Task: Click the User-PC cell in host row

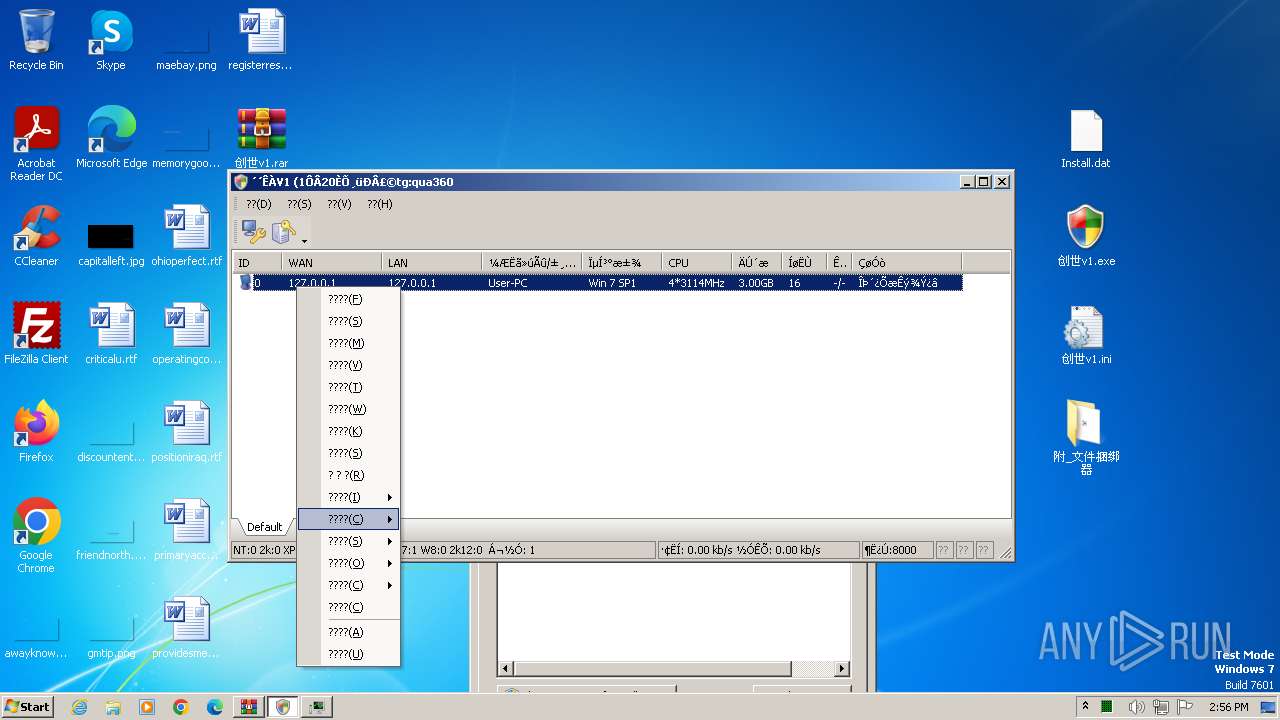Action: pyautogui.click(x=507, y=283)
